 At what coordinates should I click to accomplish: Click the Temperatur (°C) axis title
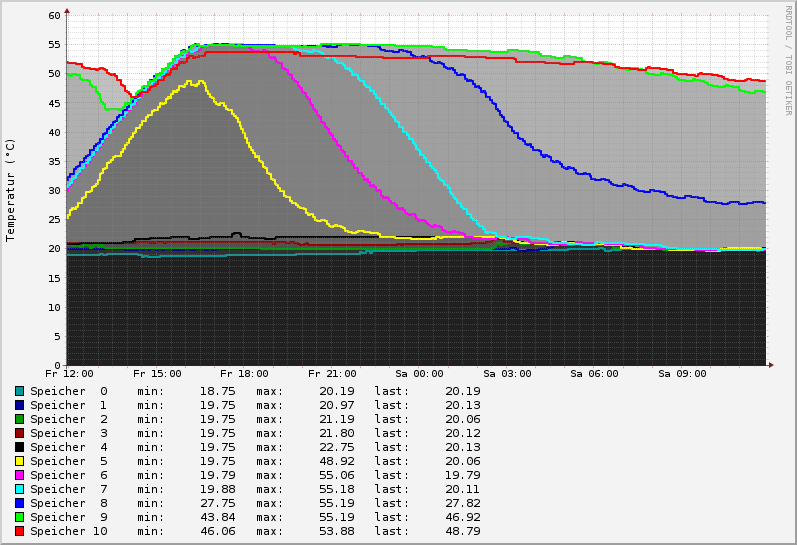pyautogui.click(x=11, y=190)
